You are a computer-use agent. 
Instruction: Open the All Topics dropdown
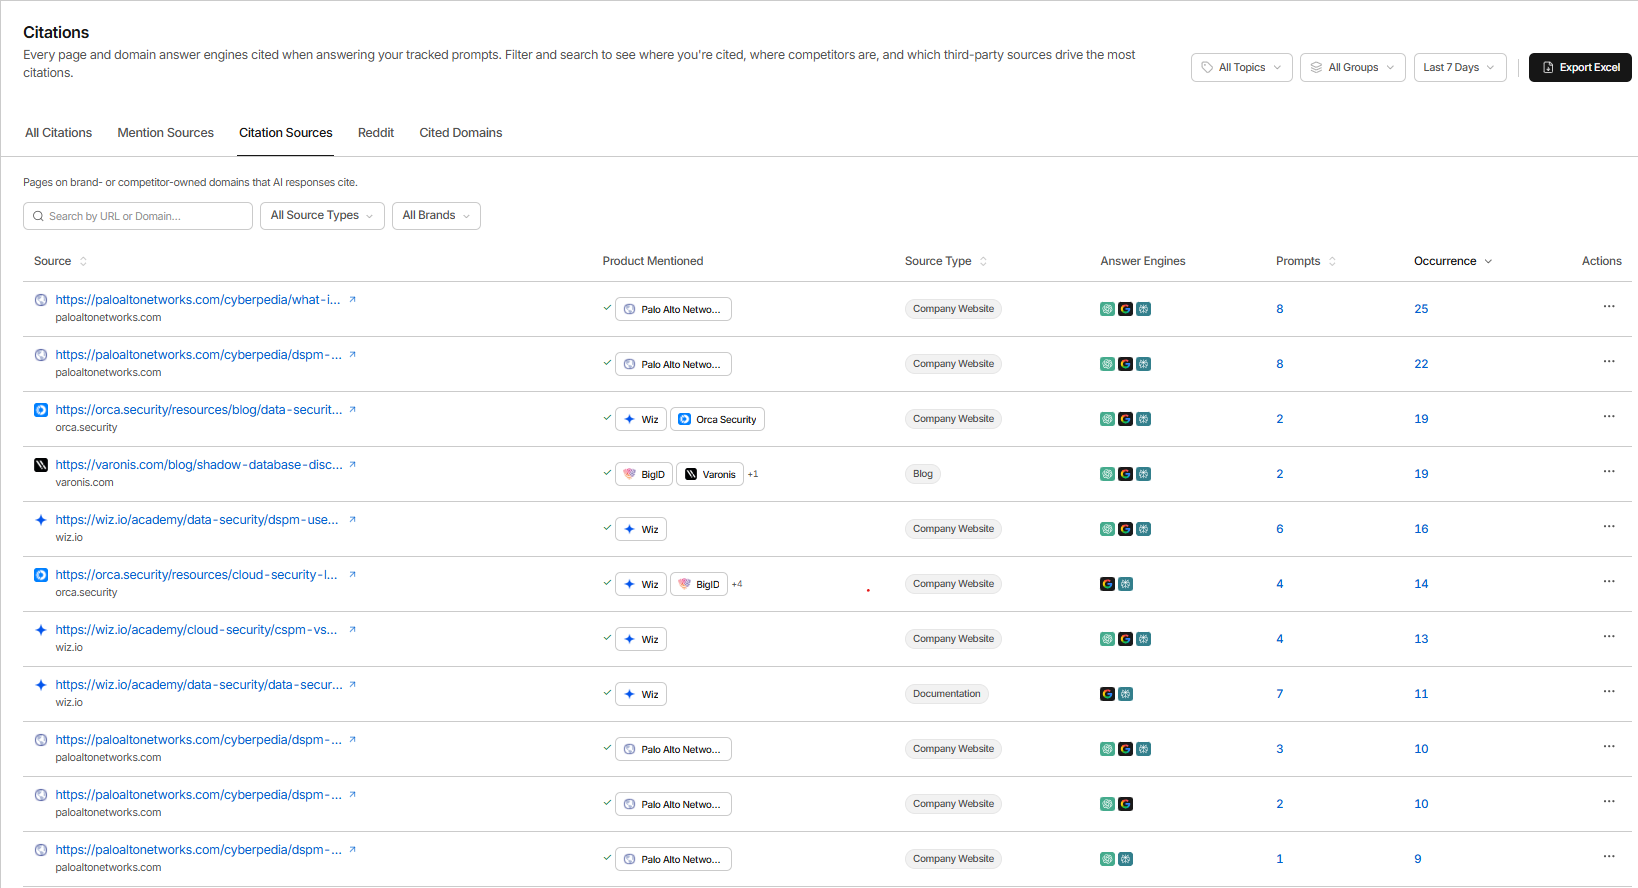(x=1241, y=68)
